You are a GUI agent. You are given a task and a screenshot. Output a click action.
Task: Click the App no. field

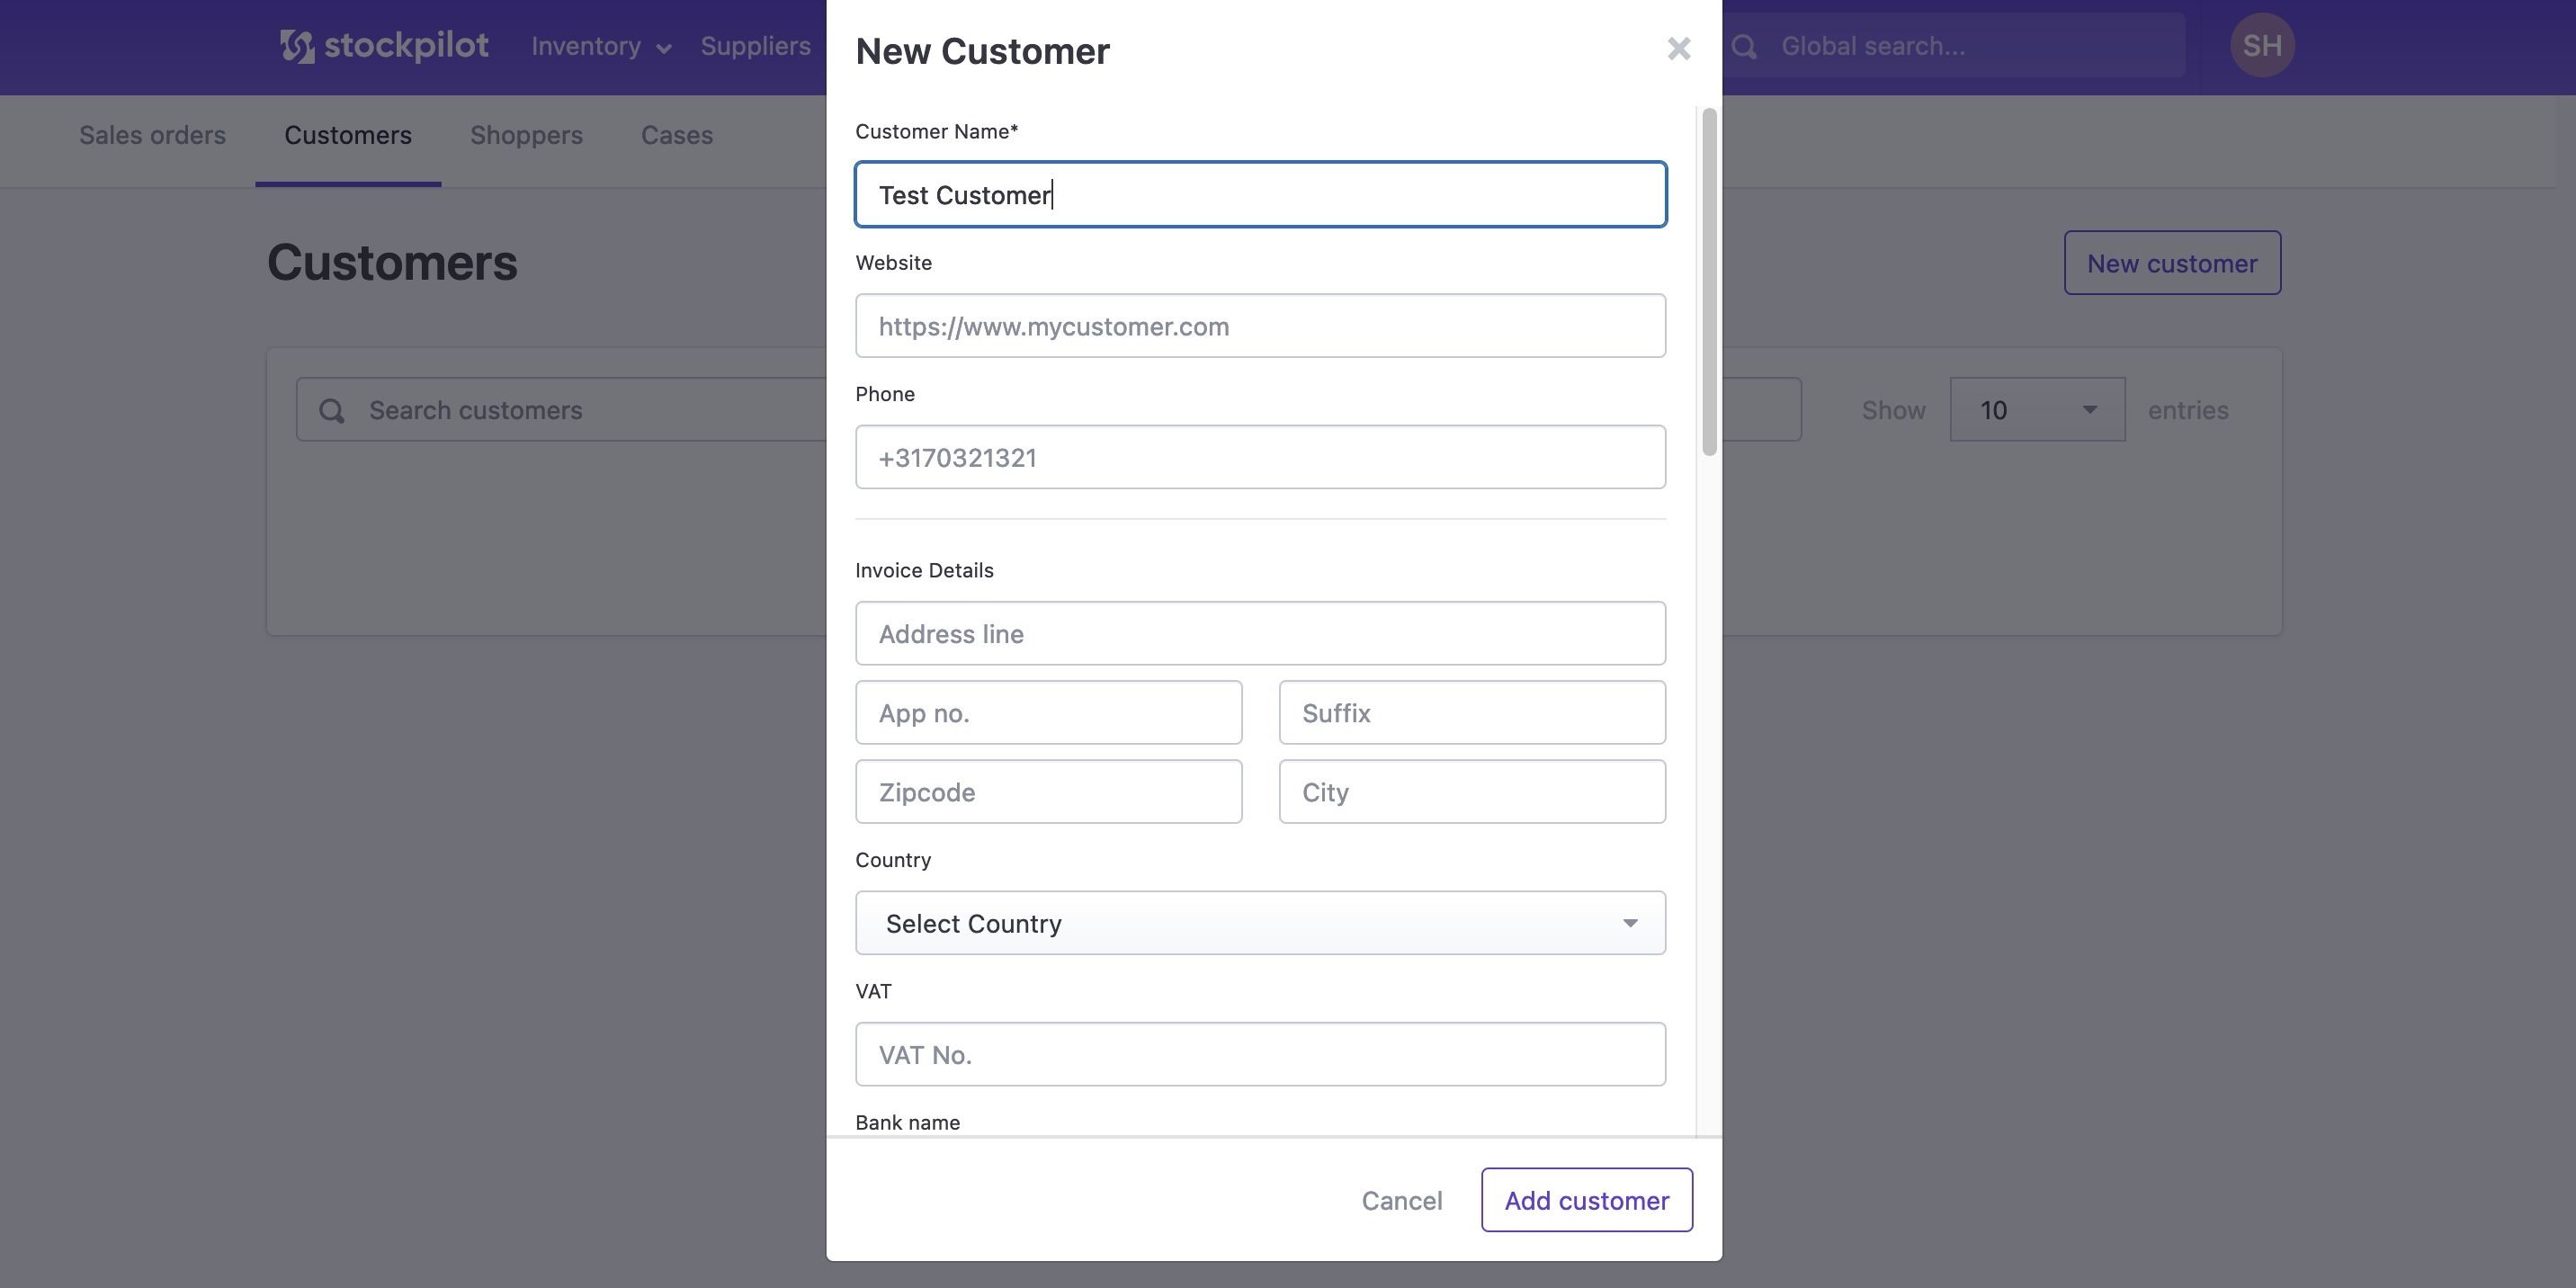pyautogui.click(x=1049, y=713)
